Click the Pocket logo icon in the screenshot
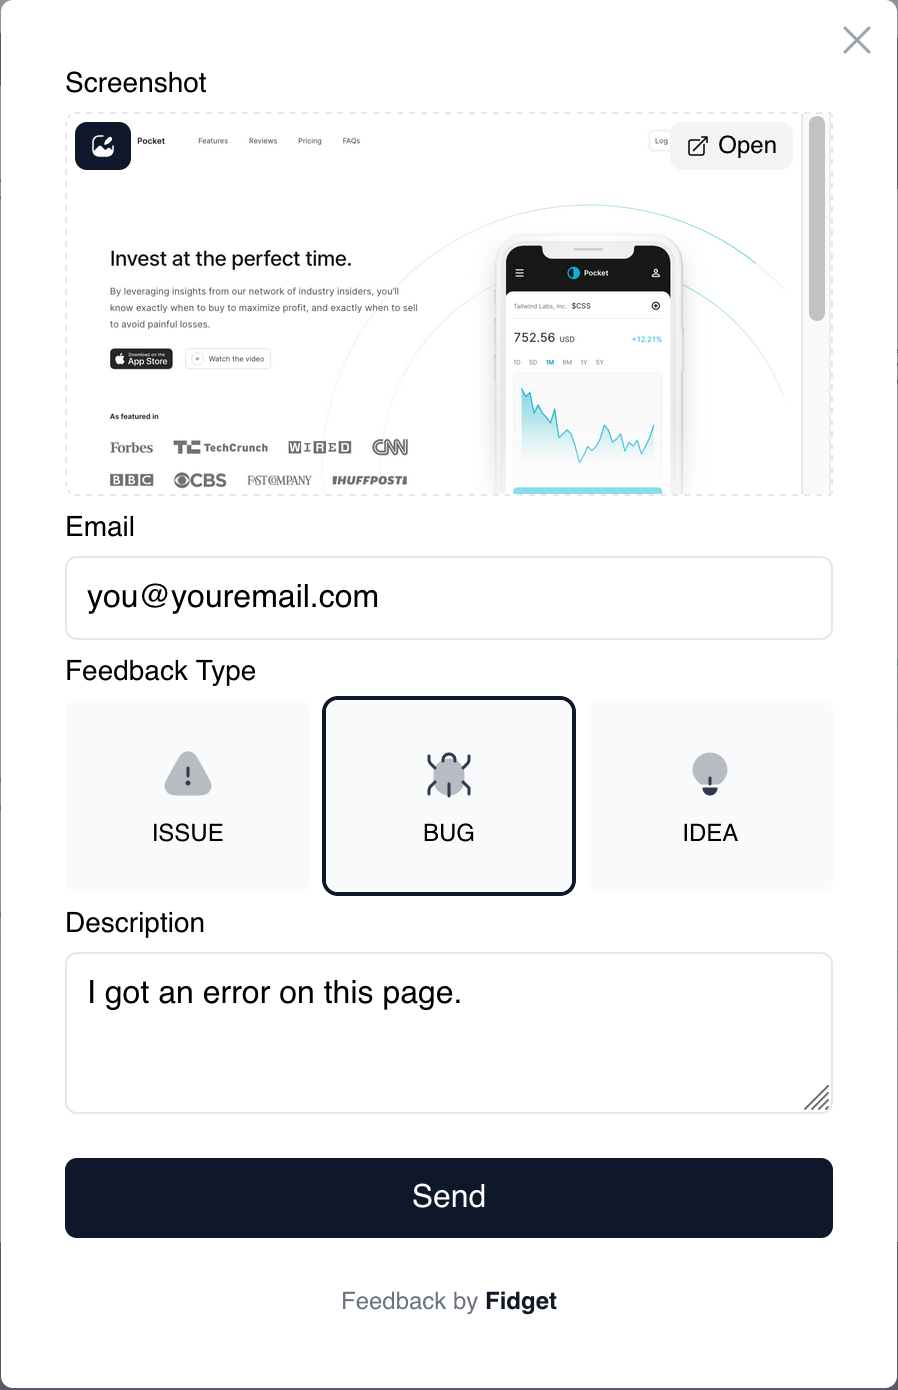This screenshot has height=1390, width=898. pos(103,146)
